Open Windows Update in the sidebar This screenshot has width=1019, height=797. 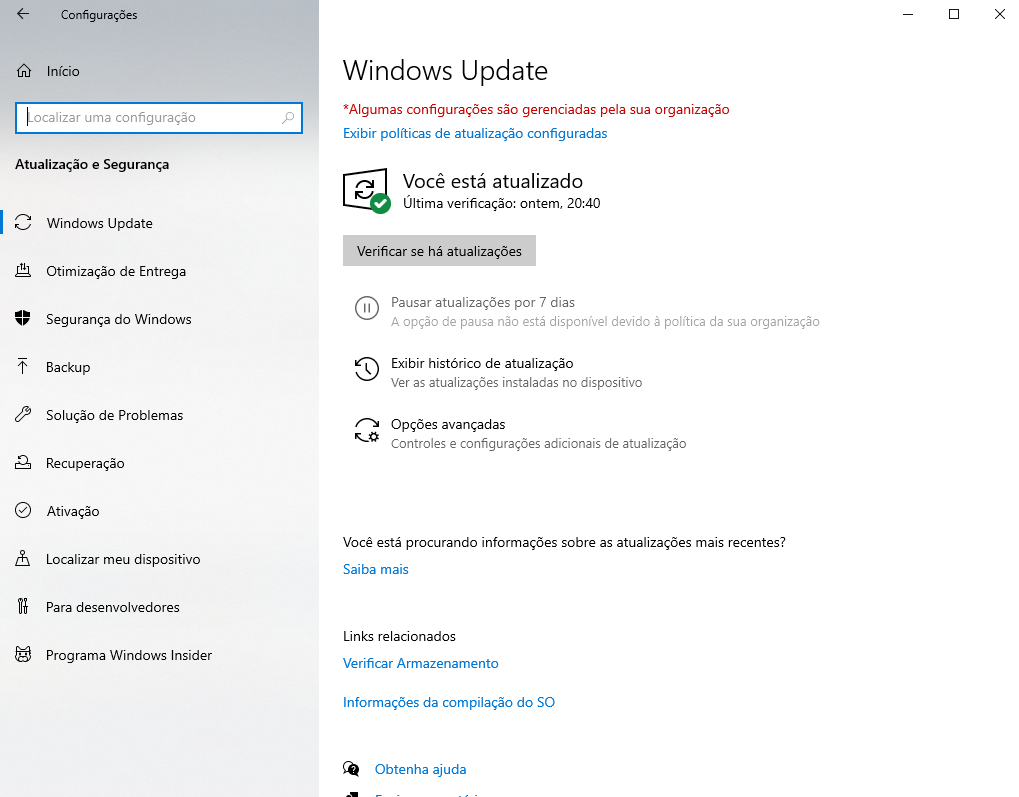pyautogui.click(x=159, y=223)
